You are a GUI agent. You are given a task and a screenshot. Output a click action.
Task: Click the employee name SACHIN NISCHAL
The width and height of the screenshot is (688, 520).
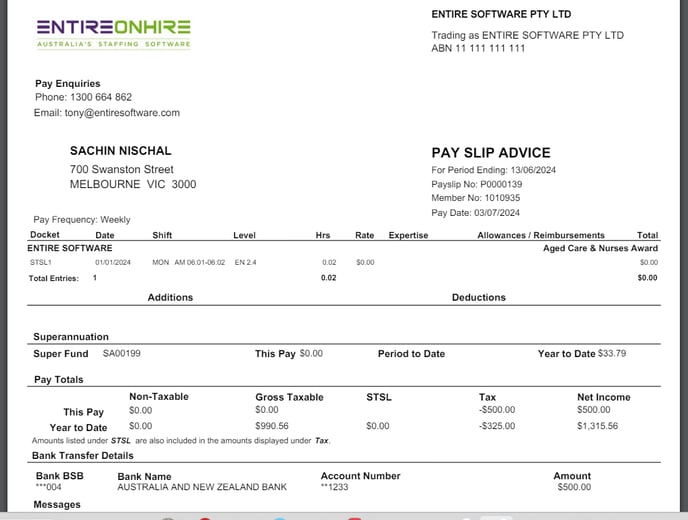point(121,151)
